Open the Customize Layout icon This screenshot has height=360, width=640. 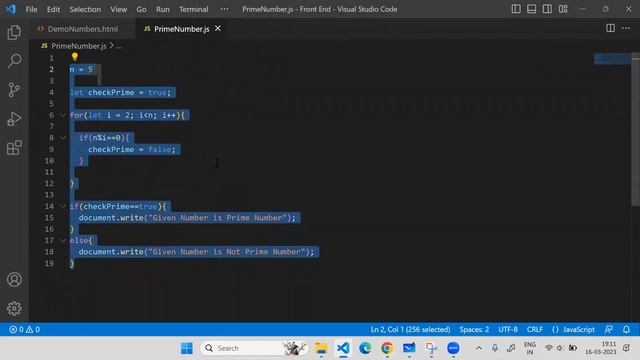tap(563, 9)
